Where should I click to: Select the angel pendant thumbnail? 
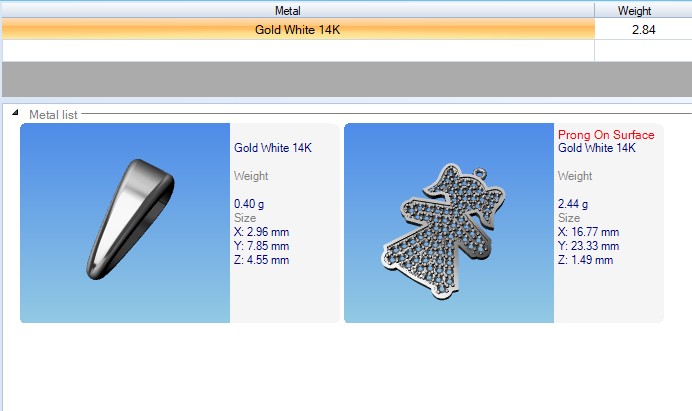click(449, 223)
